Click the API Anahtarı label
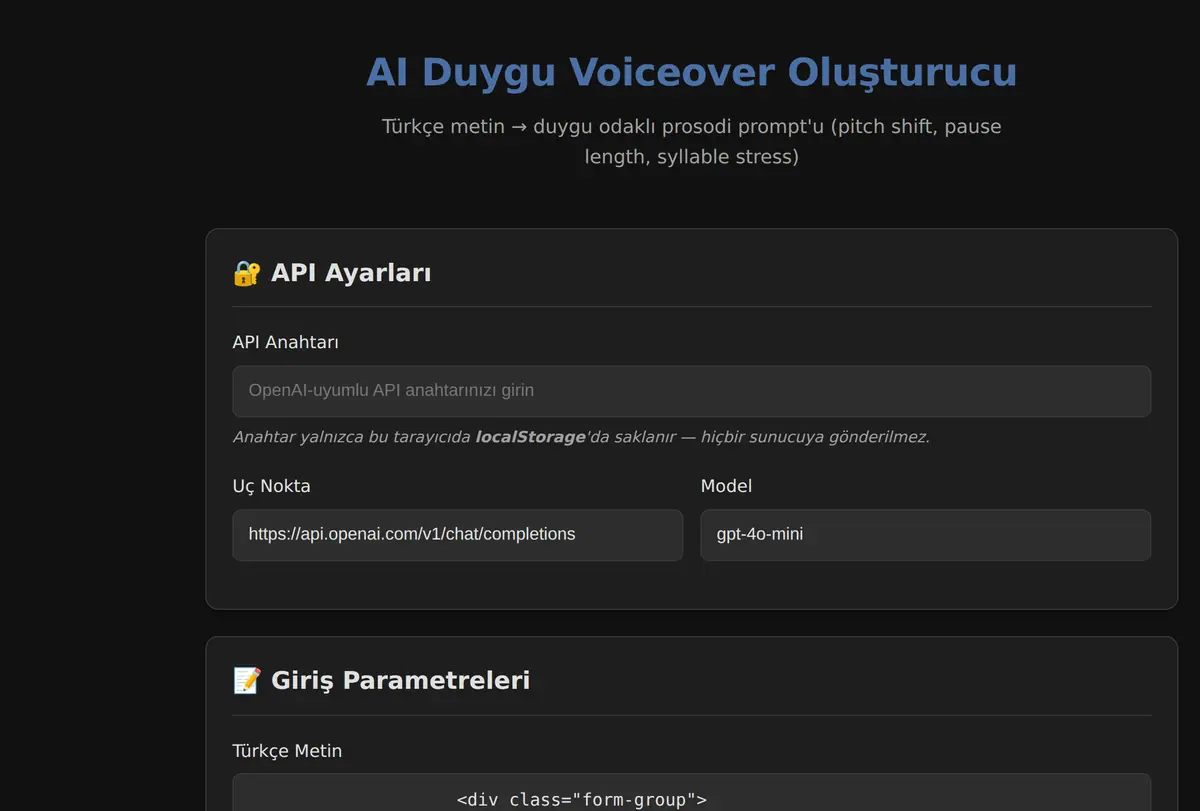Screen dimensions: 1200x811 pyautogui.click(x=285, y=342)
